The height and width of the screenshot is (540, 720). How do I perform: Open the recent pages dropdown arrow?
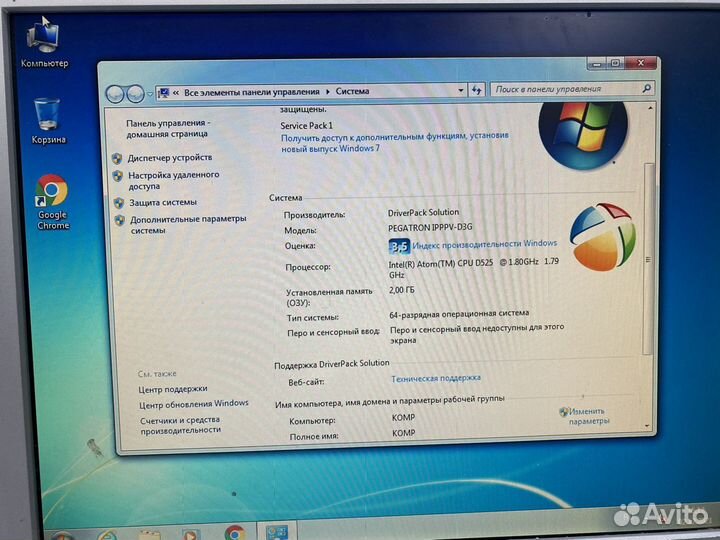pyautogui.click(x=150, y=93)
